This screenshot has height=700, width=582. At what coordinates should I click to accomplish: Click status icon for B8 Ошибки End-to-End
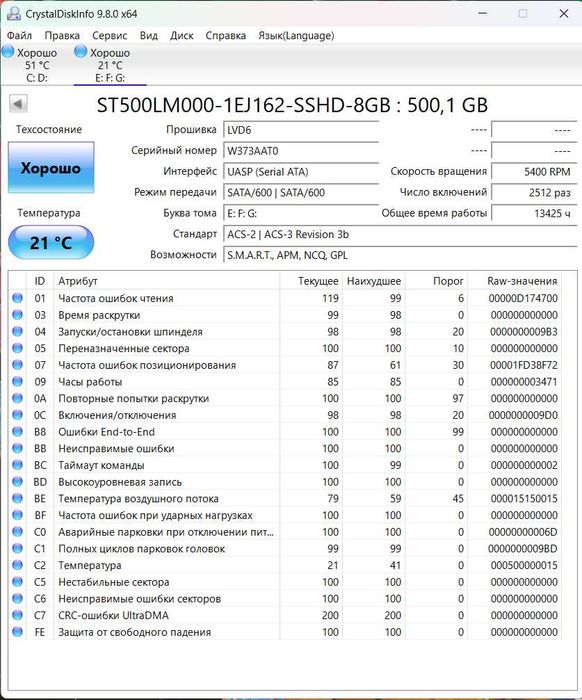tap(17, 431)
